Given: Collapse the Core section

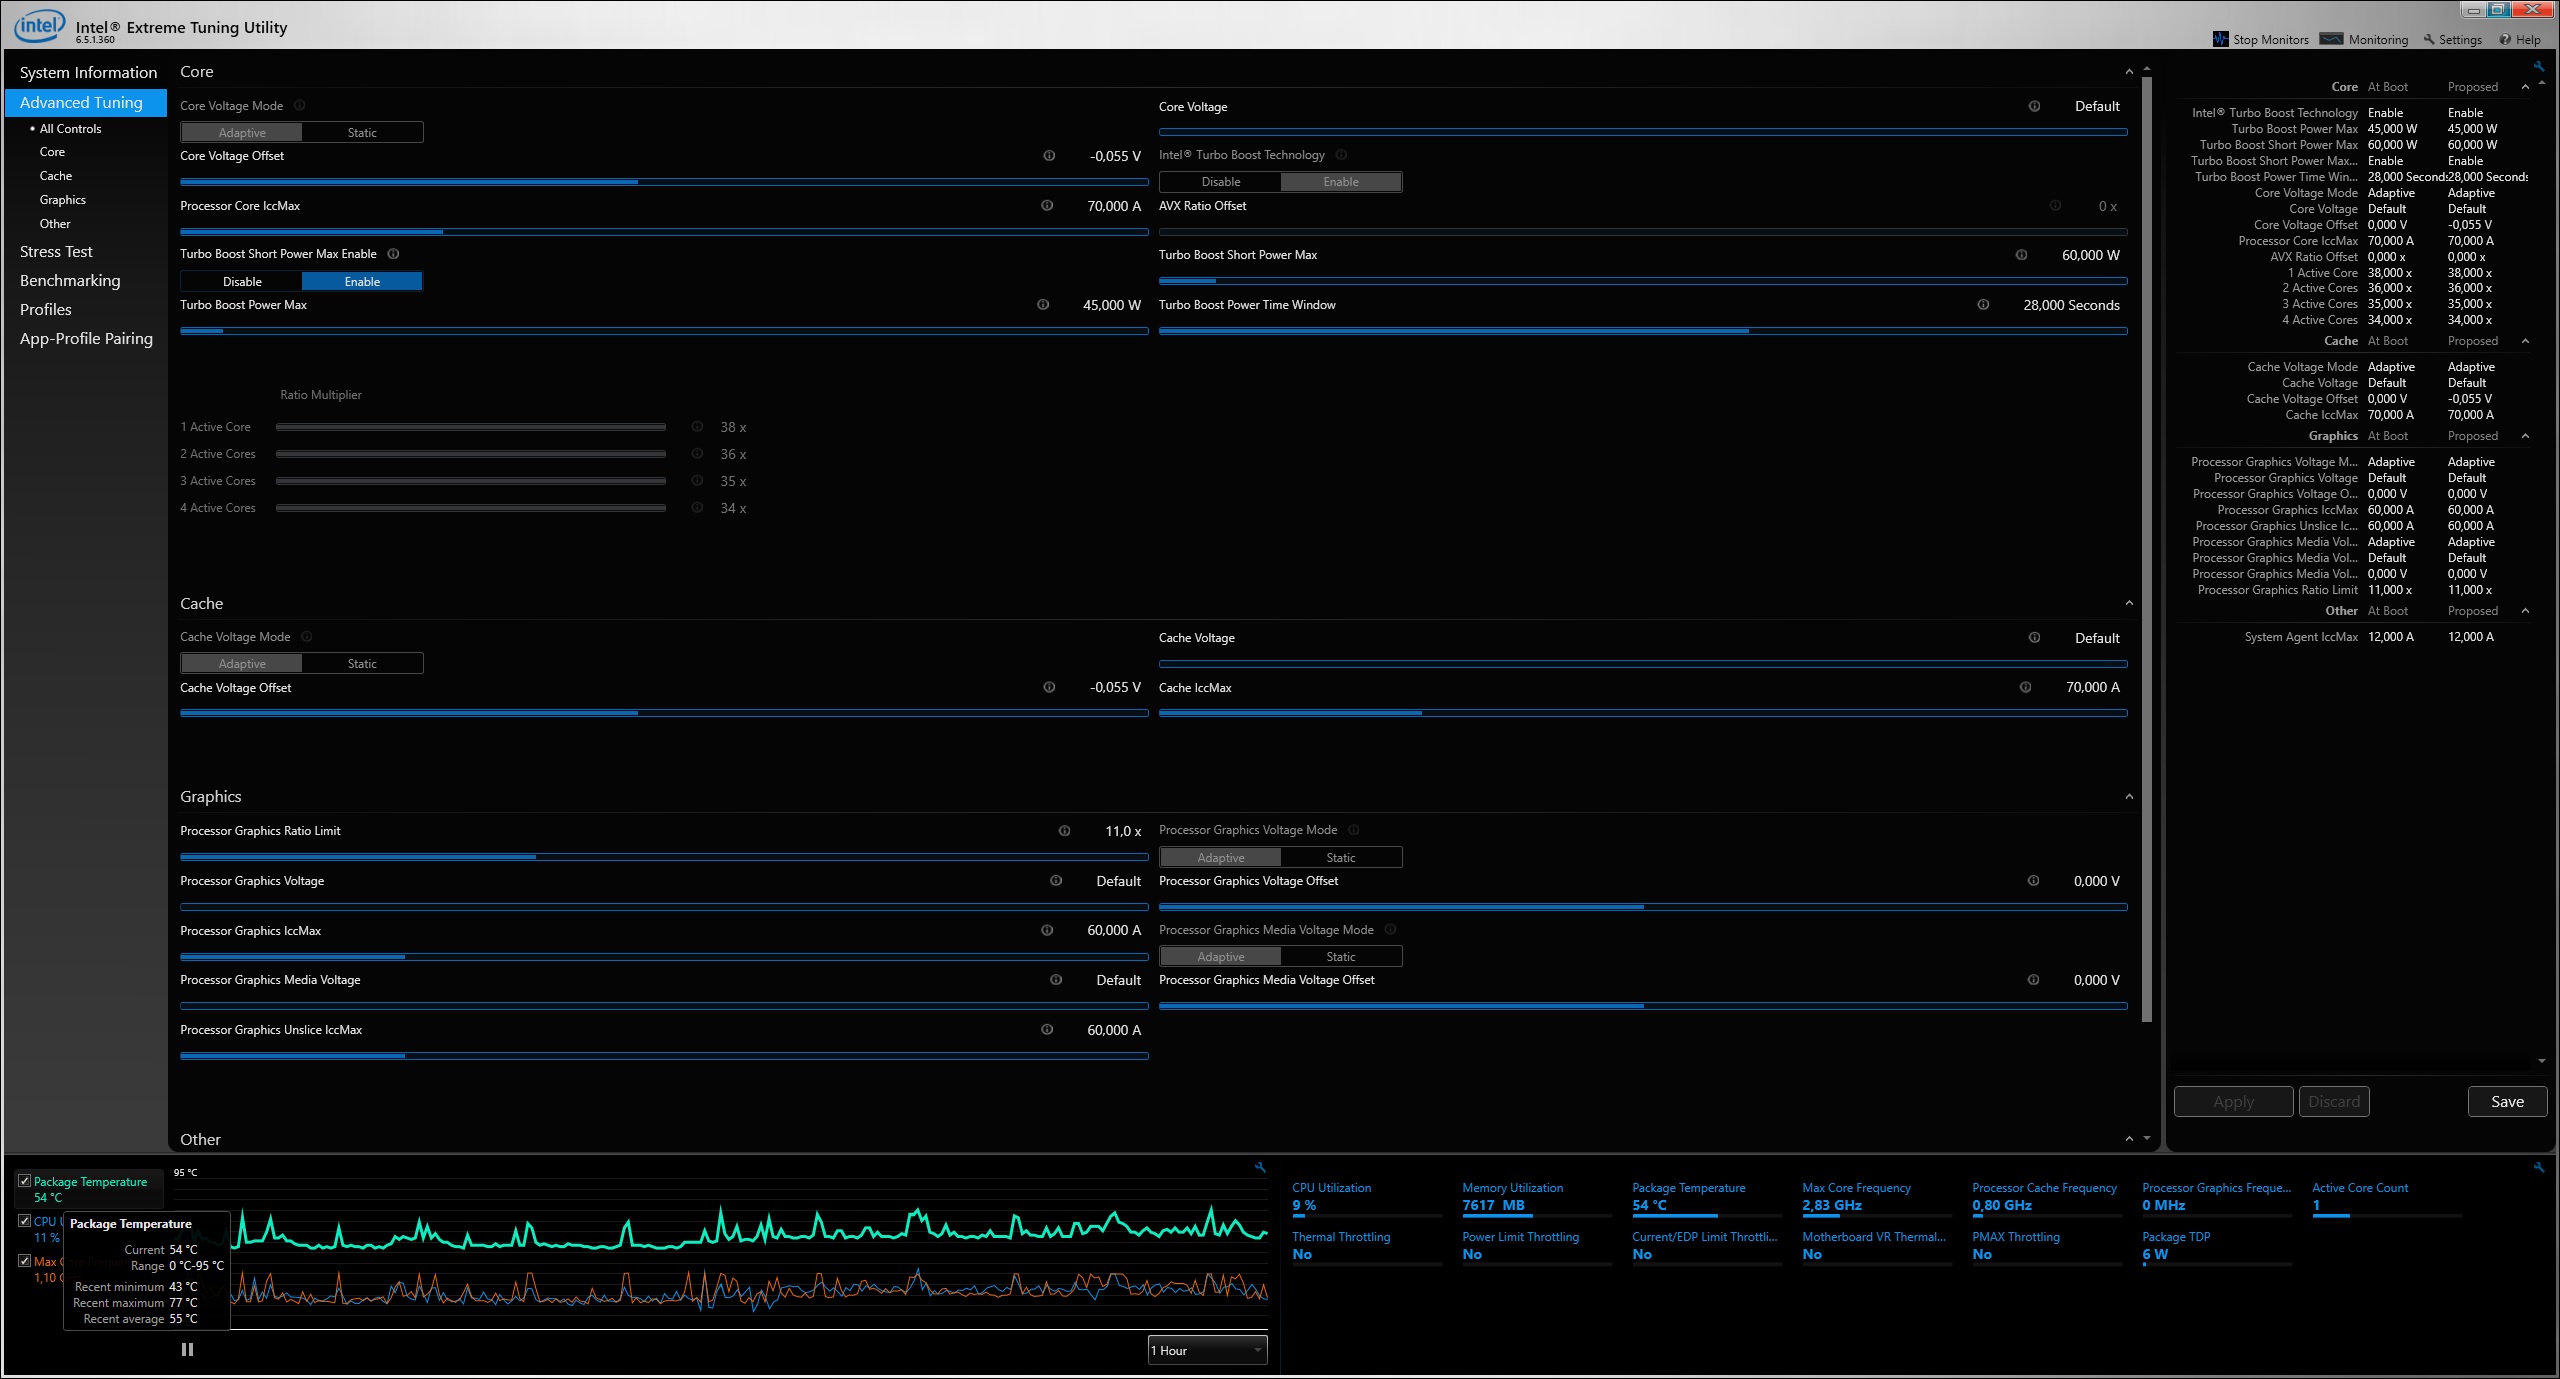Looking at the screenshot, I should [2129, 72].
